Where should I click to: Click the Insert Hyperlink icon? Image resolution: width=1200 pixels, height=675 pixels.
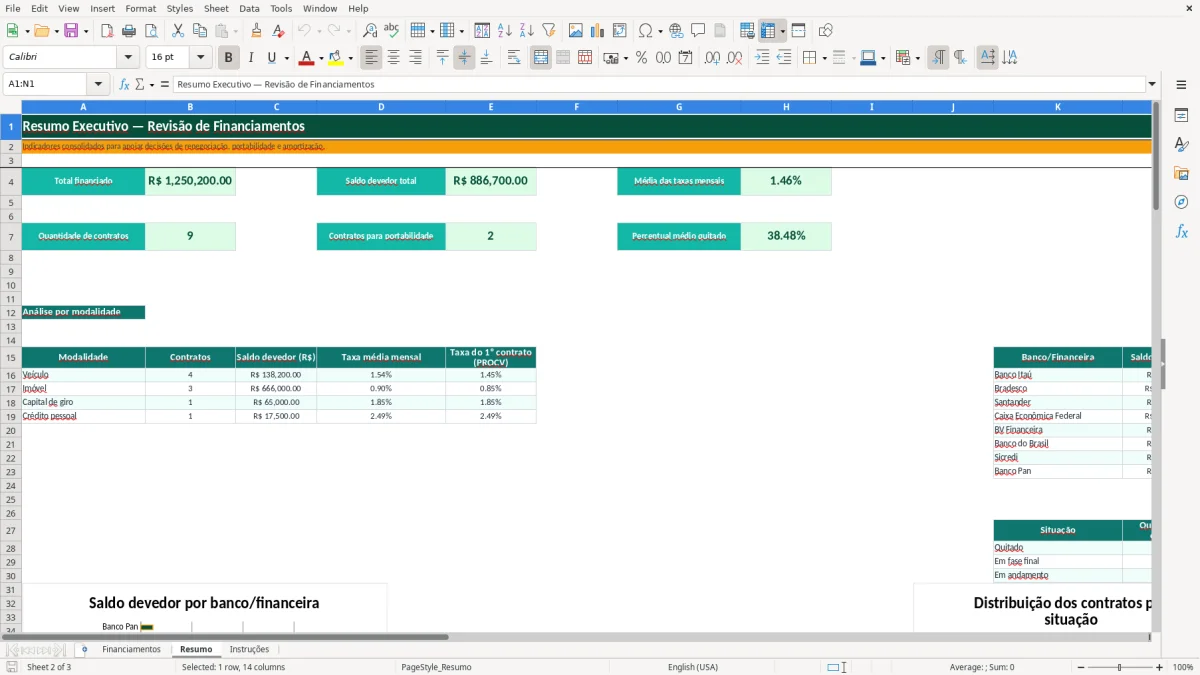click(677, 31)
